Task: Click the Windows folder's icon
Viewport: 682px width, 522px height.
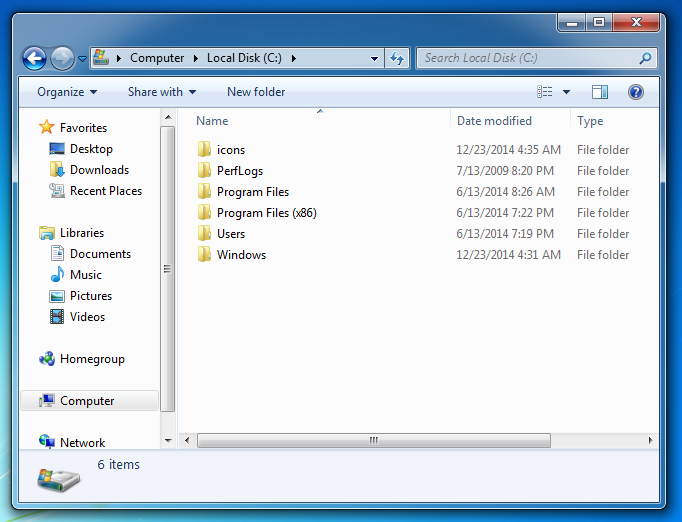Action: [x=204, y=254]
